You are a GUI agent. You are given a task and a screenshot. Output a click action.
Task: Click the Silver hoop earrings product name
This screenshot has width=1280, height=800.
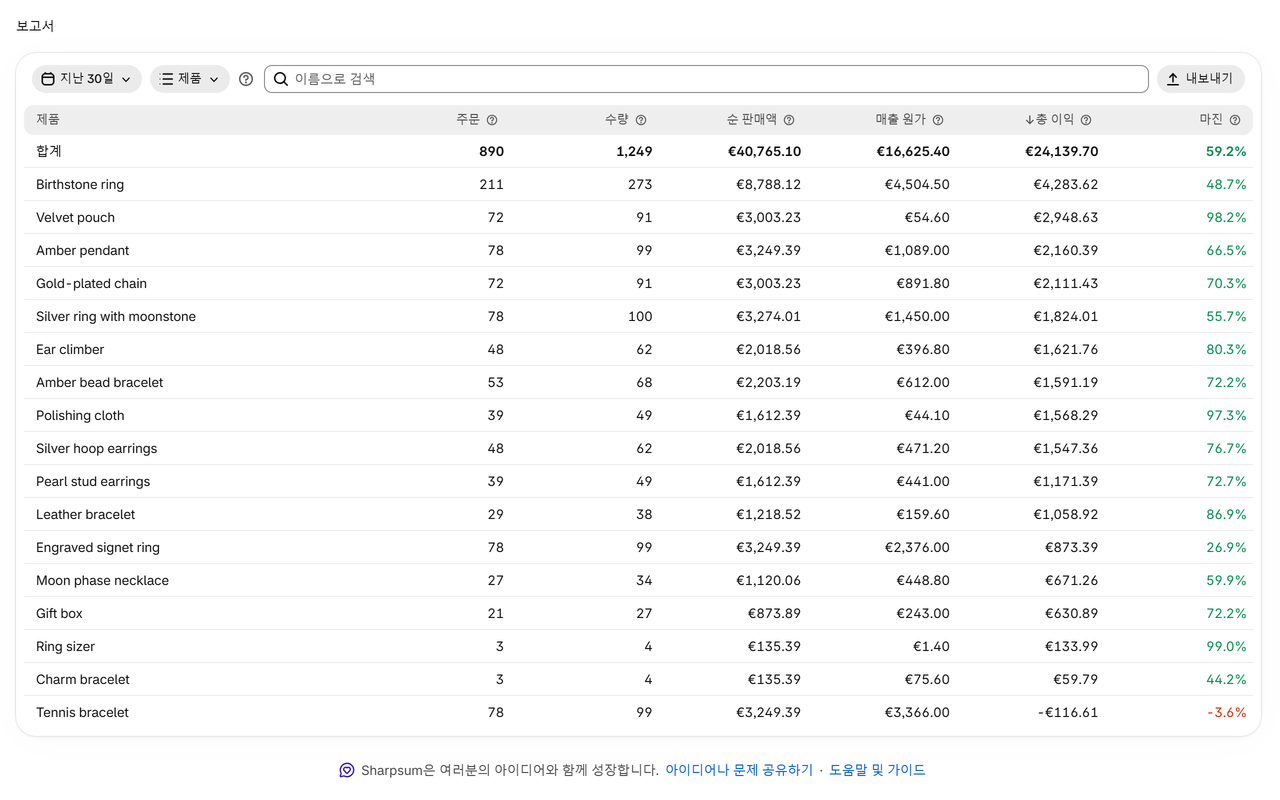coord(96,448)
